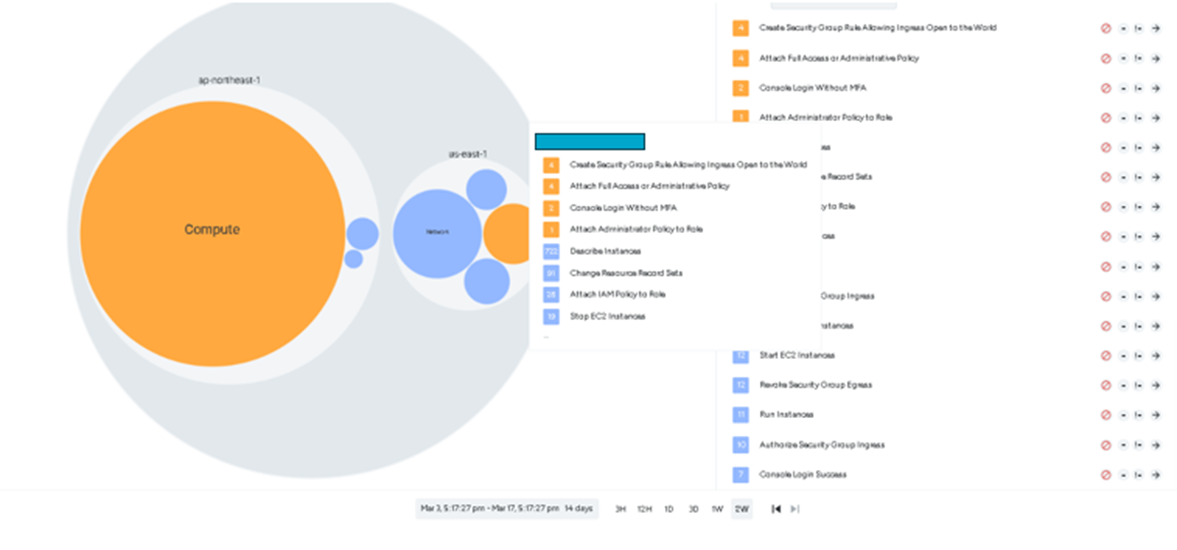Screen dimensions: 1177x550
Task: Click the blue Network bubble in us-east-1
Action: (x=437, y=232)
